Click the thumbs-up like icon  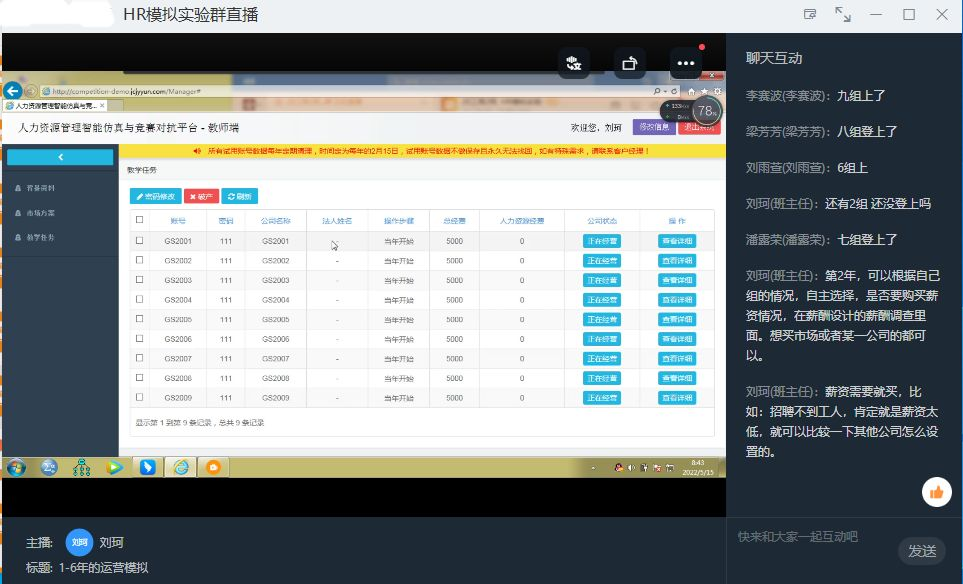(937, 491)
